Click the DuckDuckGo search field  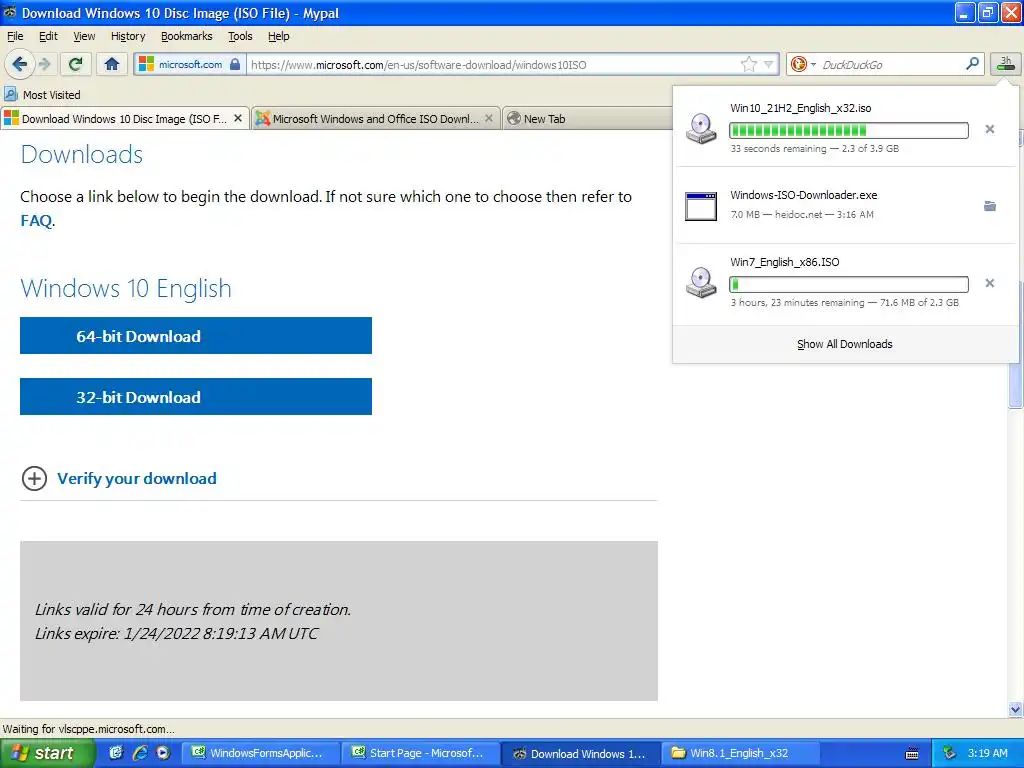(891, 64)
